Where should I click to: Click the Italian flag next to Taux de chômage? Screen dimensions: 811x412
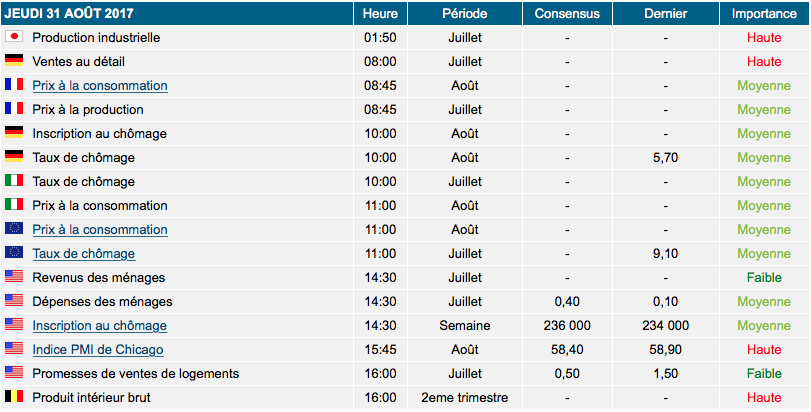pyautogui.click(x=14, y=180)
